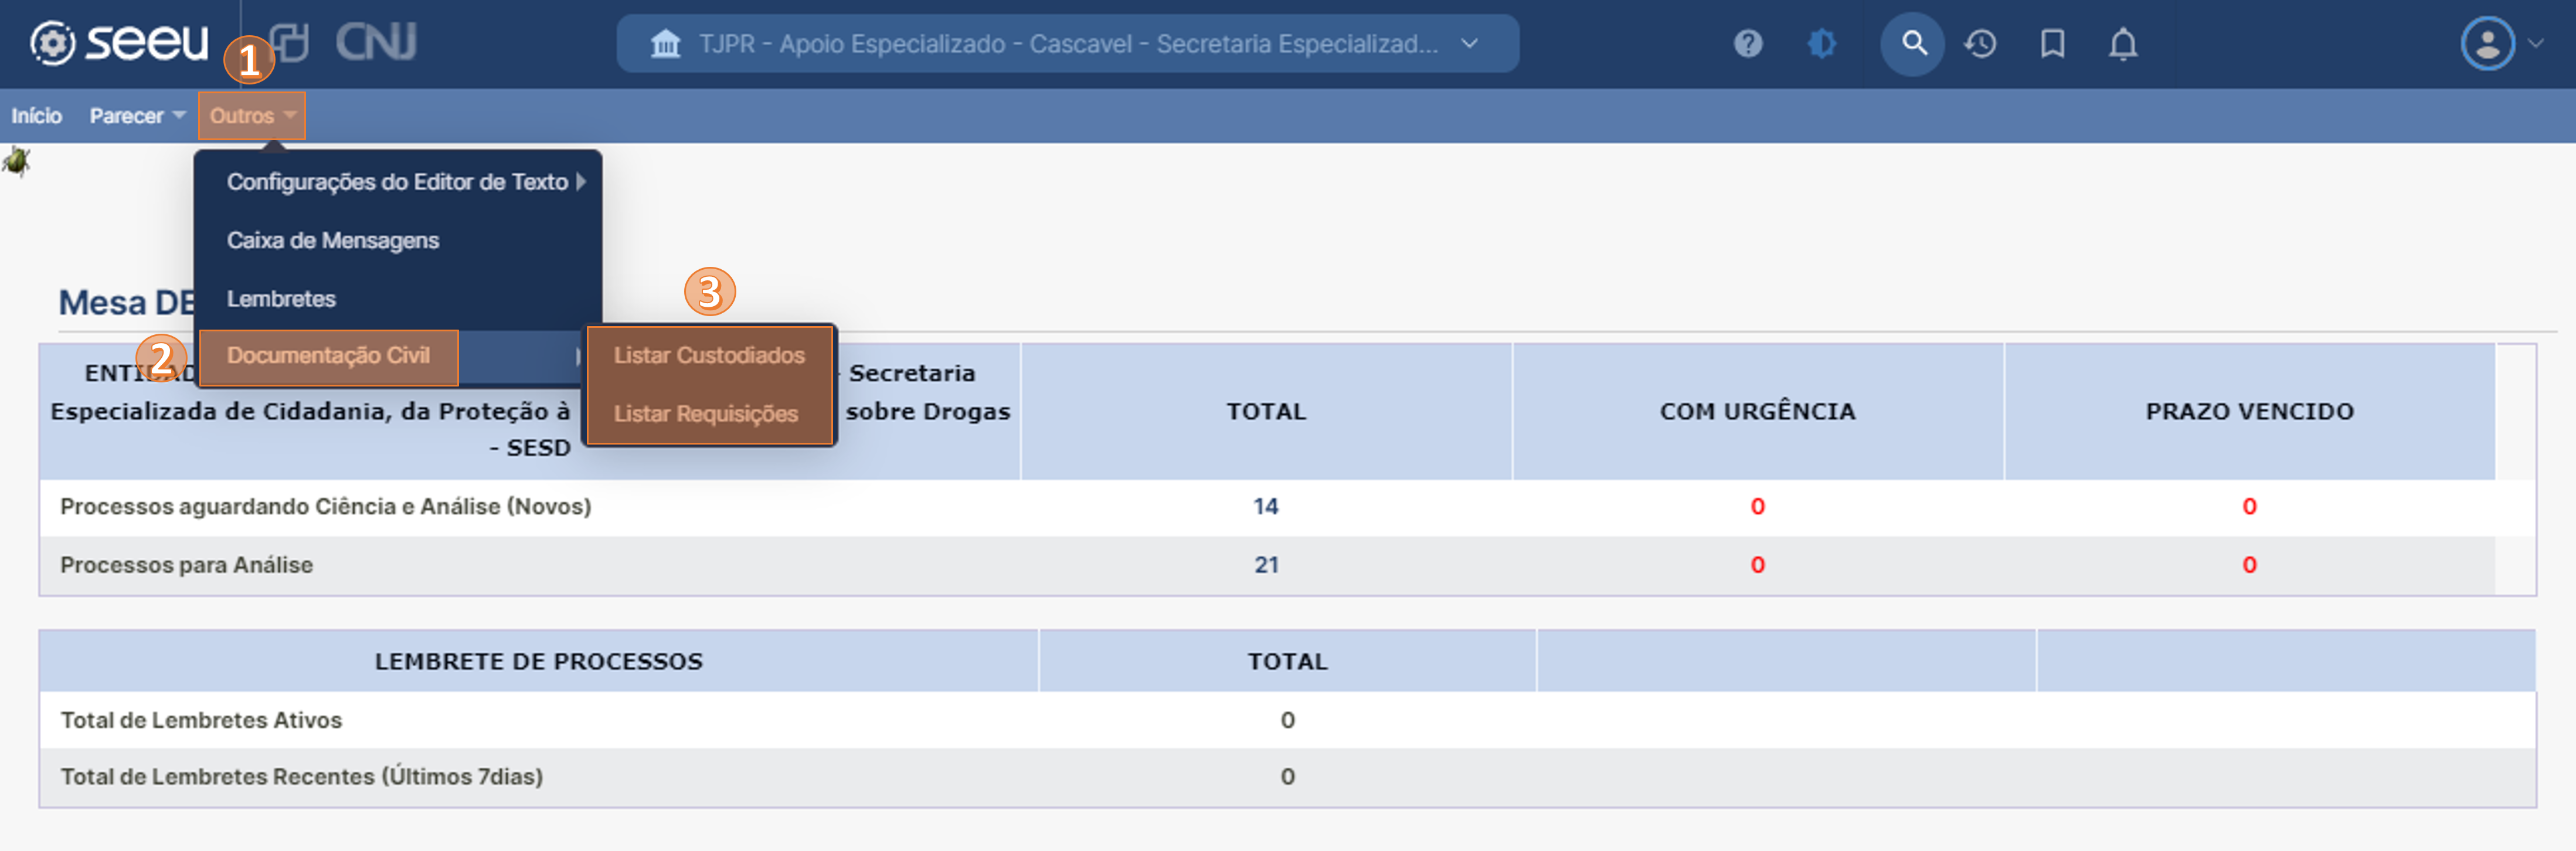The image size is (2576, 851).
Task: Open the Parecer menu
Action: point(137,116)
